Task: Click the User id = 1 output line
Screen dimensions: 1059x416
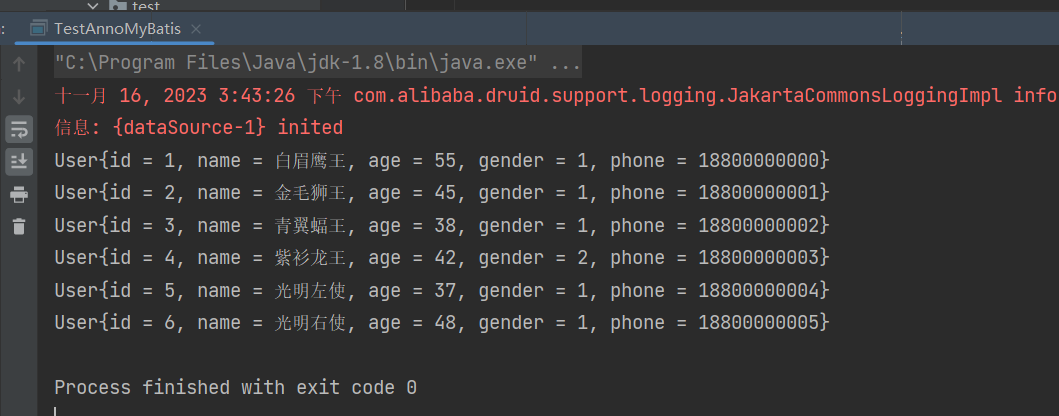Action: 441,160
